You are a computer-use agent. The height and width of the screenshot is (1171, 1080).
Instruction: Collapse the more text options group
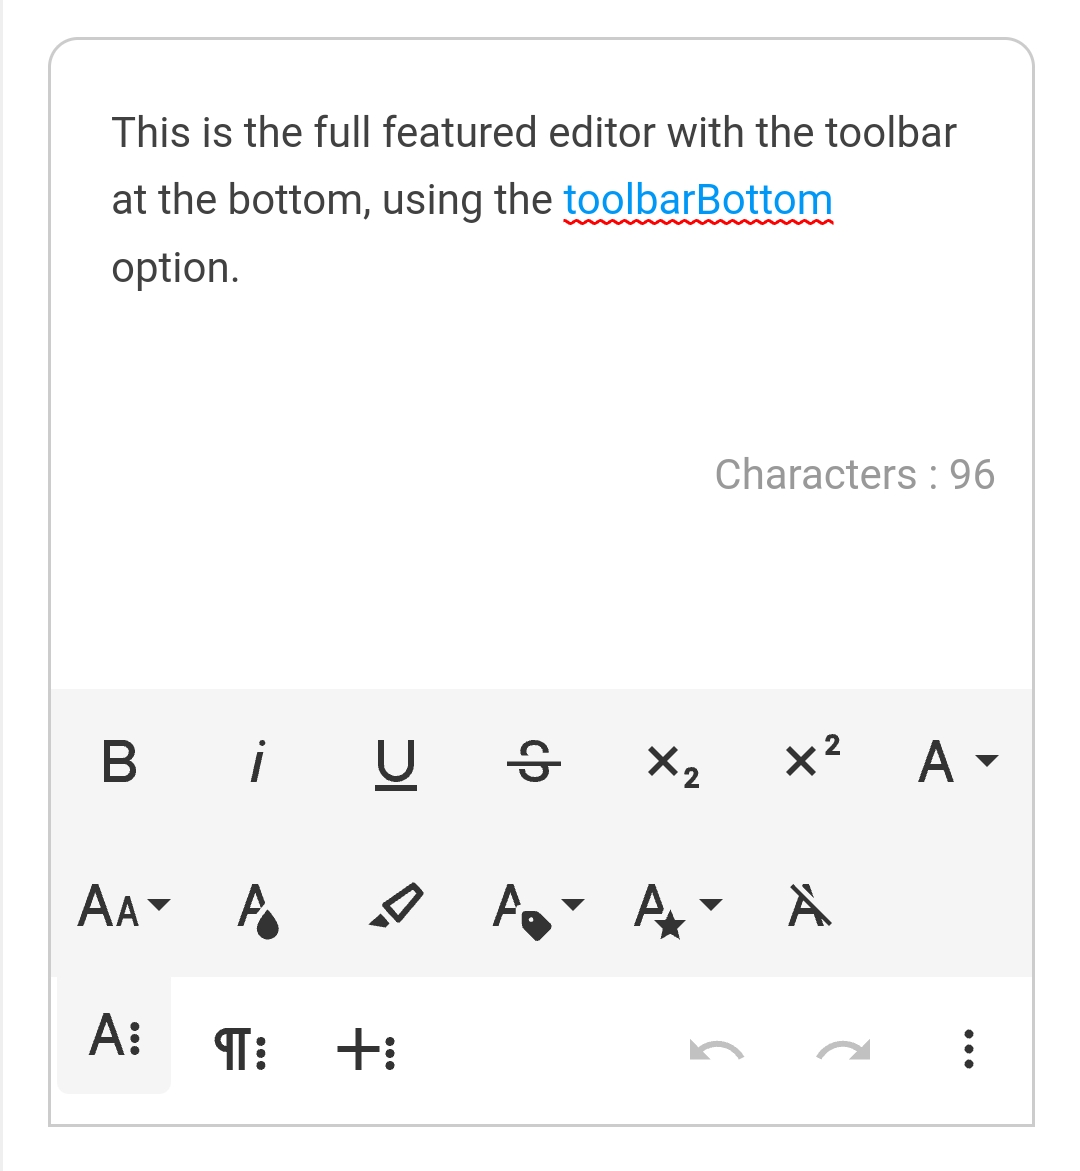115,1034
